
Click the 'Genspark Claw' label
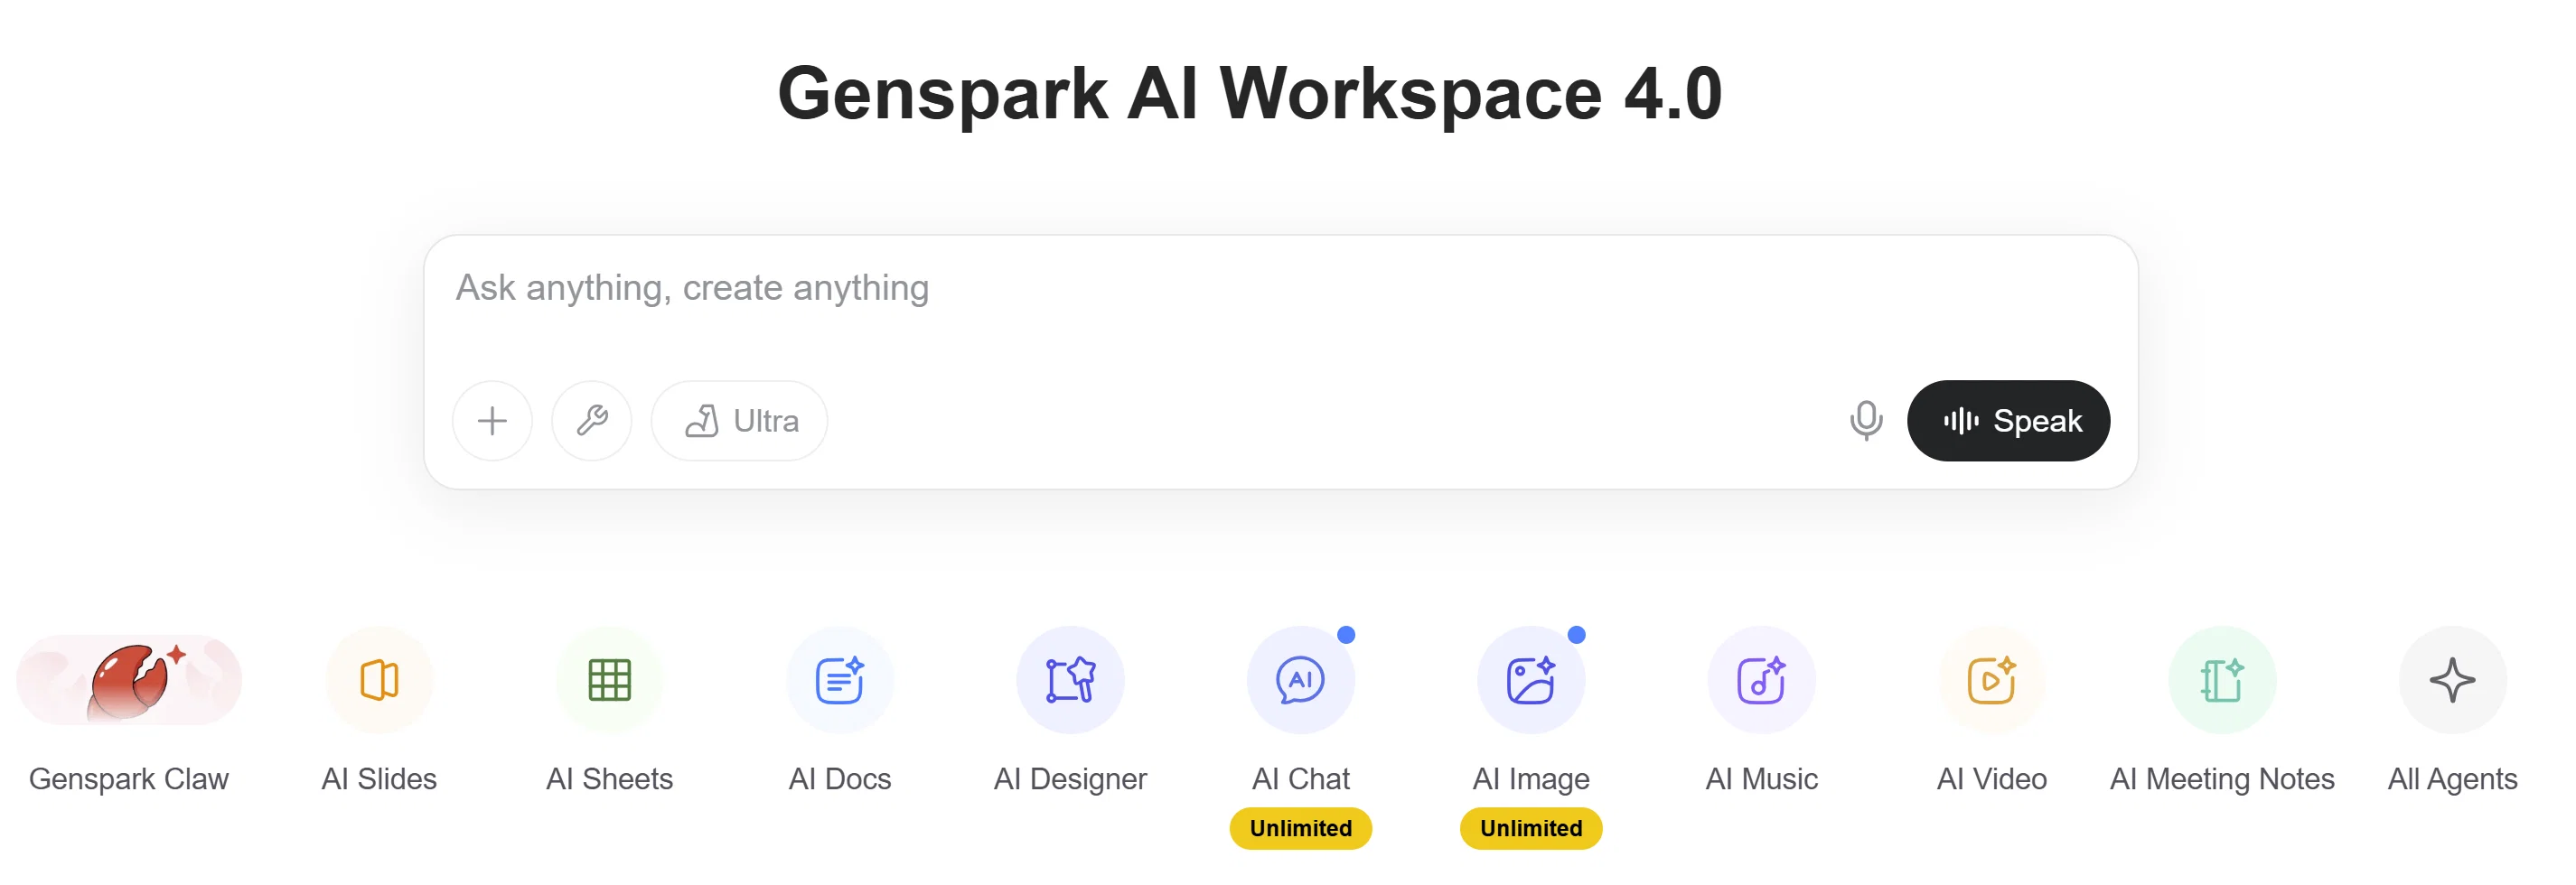129,779
